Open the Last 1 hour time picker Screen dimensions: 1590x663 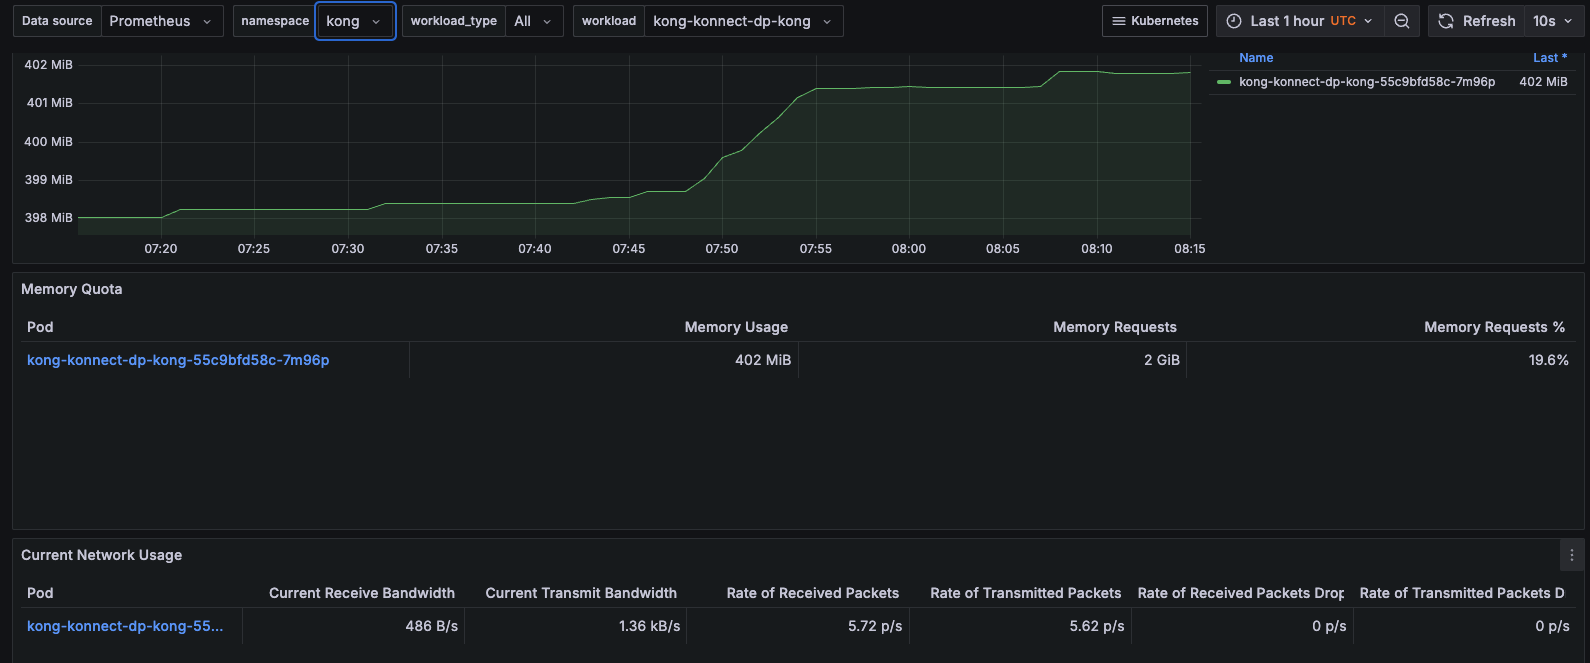(x=1300, y=21)
